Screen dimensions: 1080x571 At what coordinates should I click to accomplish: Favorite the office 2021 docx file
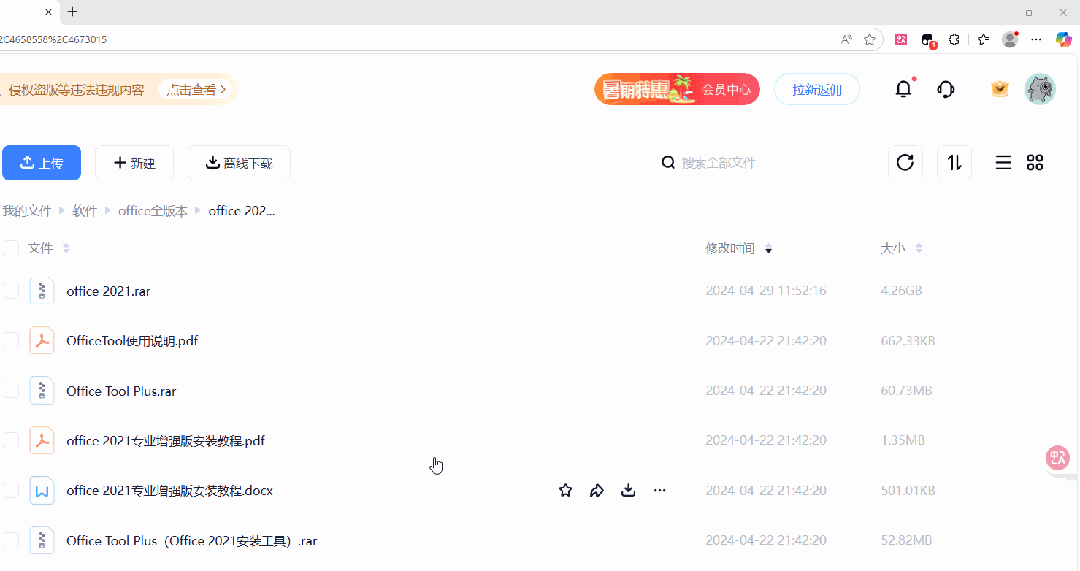(x=565, y=490)
